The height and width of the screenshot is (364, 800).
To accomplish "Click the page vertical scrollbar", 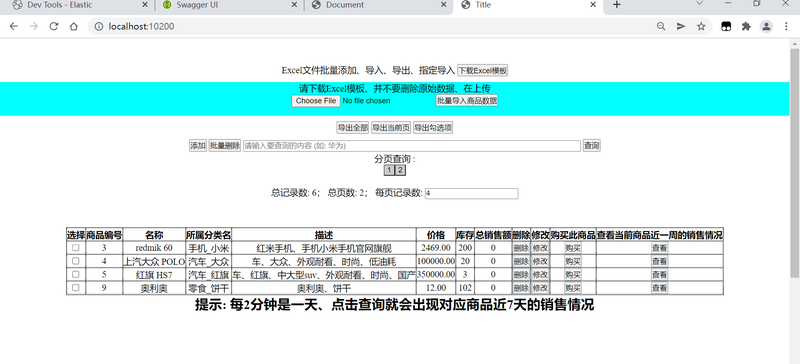I will coord(795,163).
